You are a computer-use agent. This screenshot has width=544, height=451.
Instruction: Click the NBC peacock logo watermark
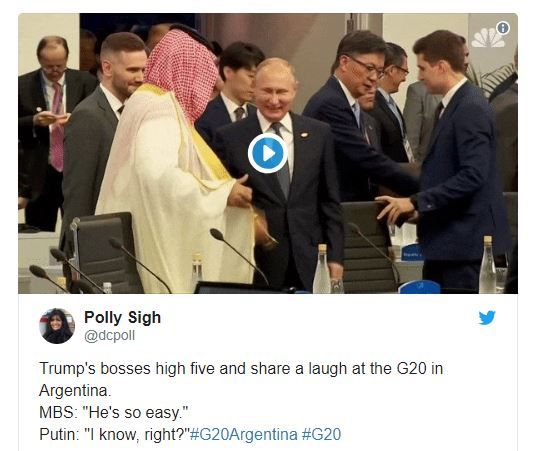(x=487, y=38)
